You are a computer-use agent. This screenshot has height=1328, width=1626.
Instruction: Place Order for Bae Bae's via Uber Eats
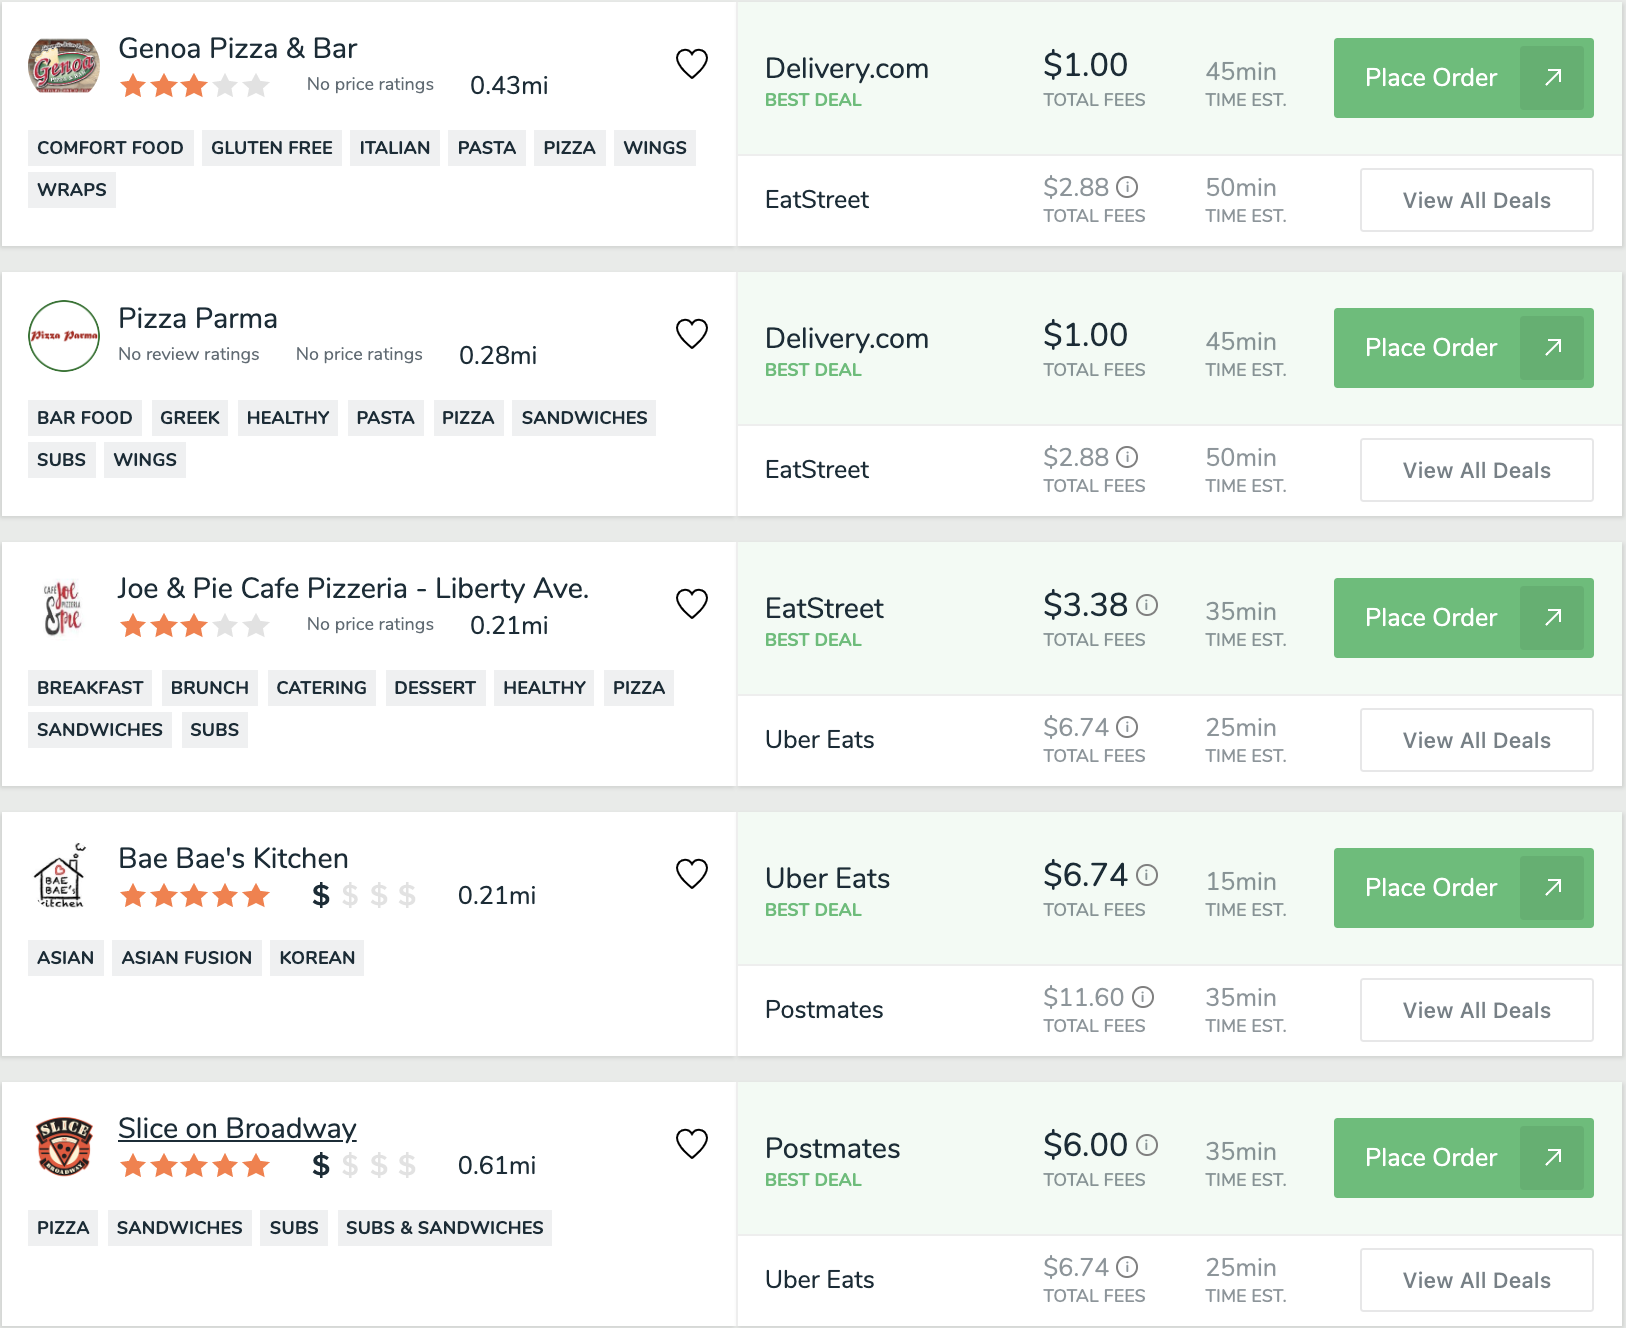pos(1463,888)
